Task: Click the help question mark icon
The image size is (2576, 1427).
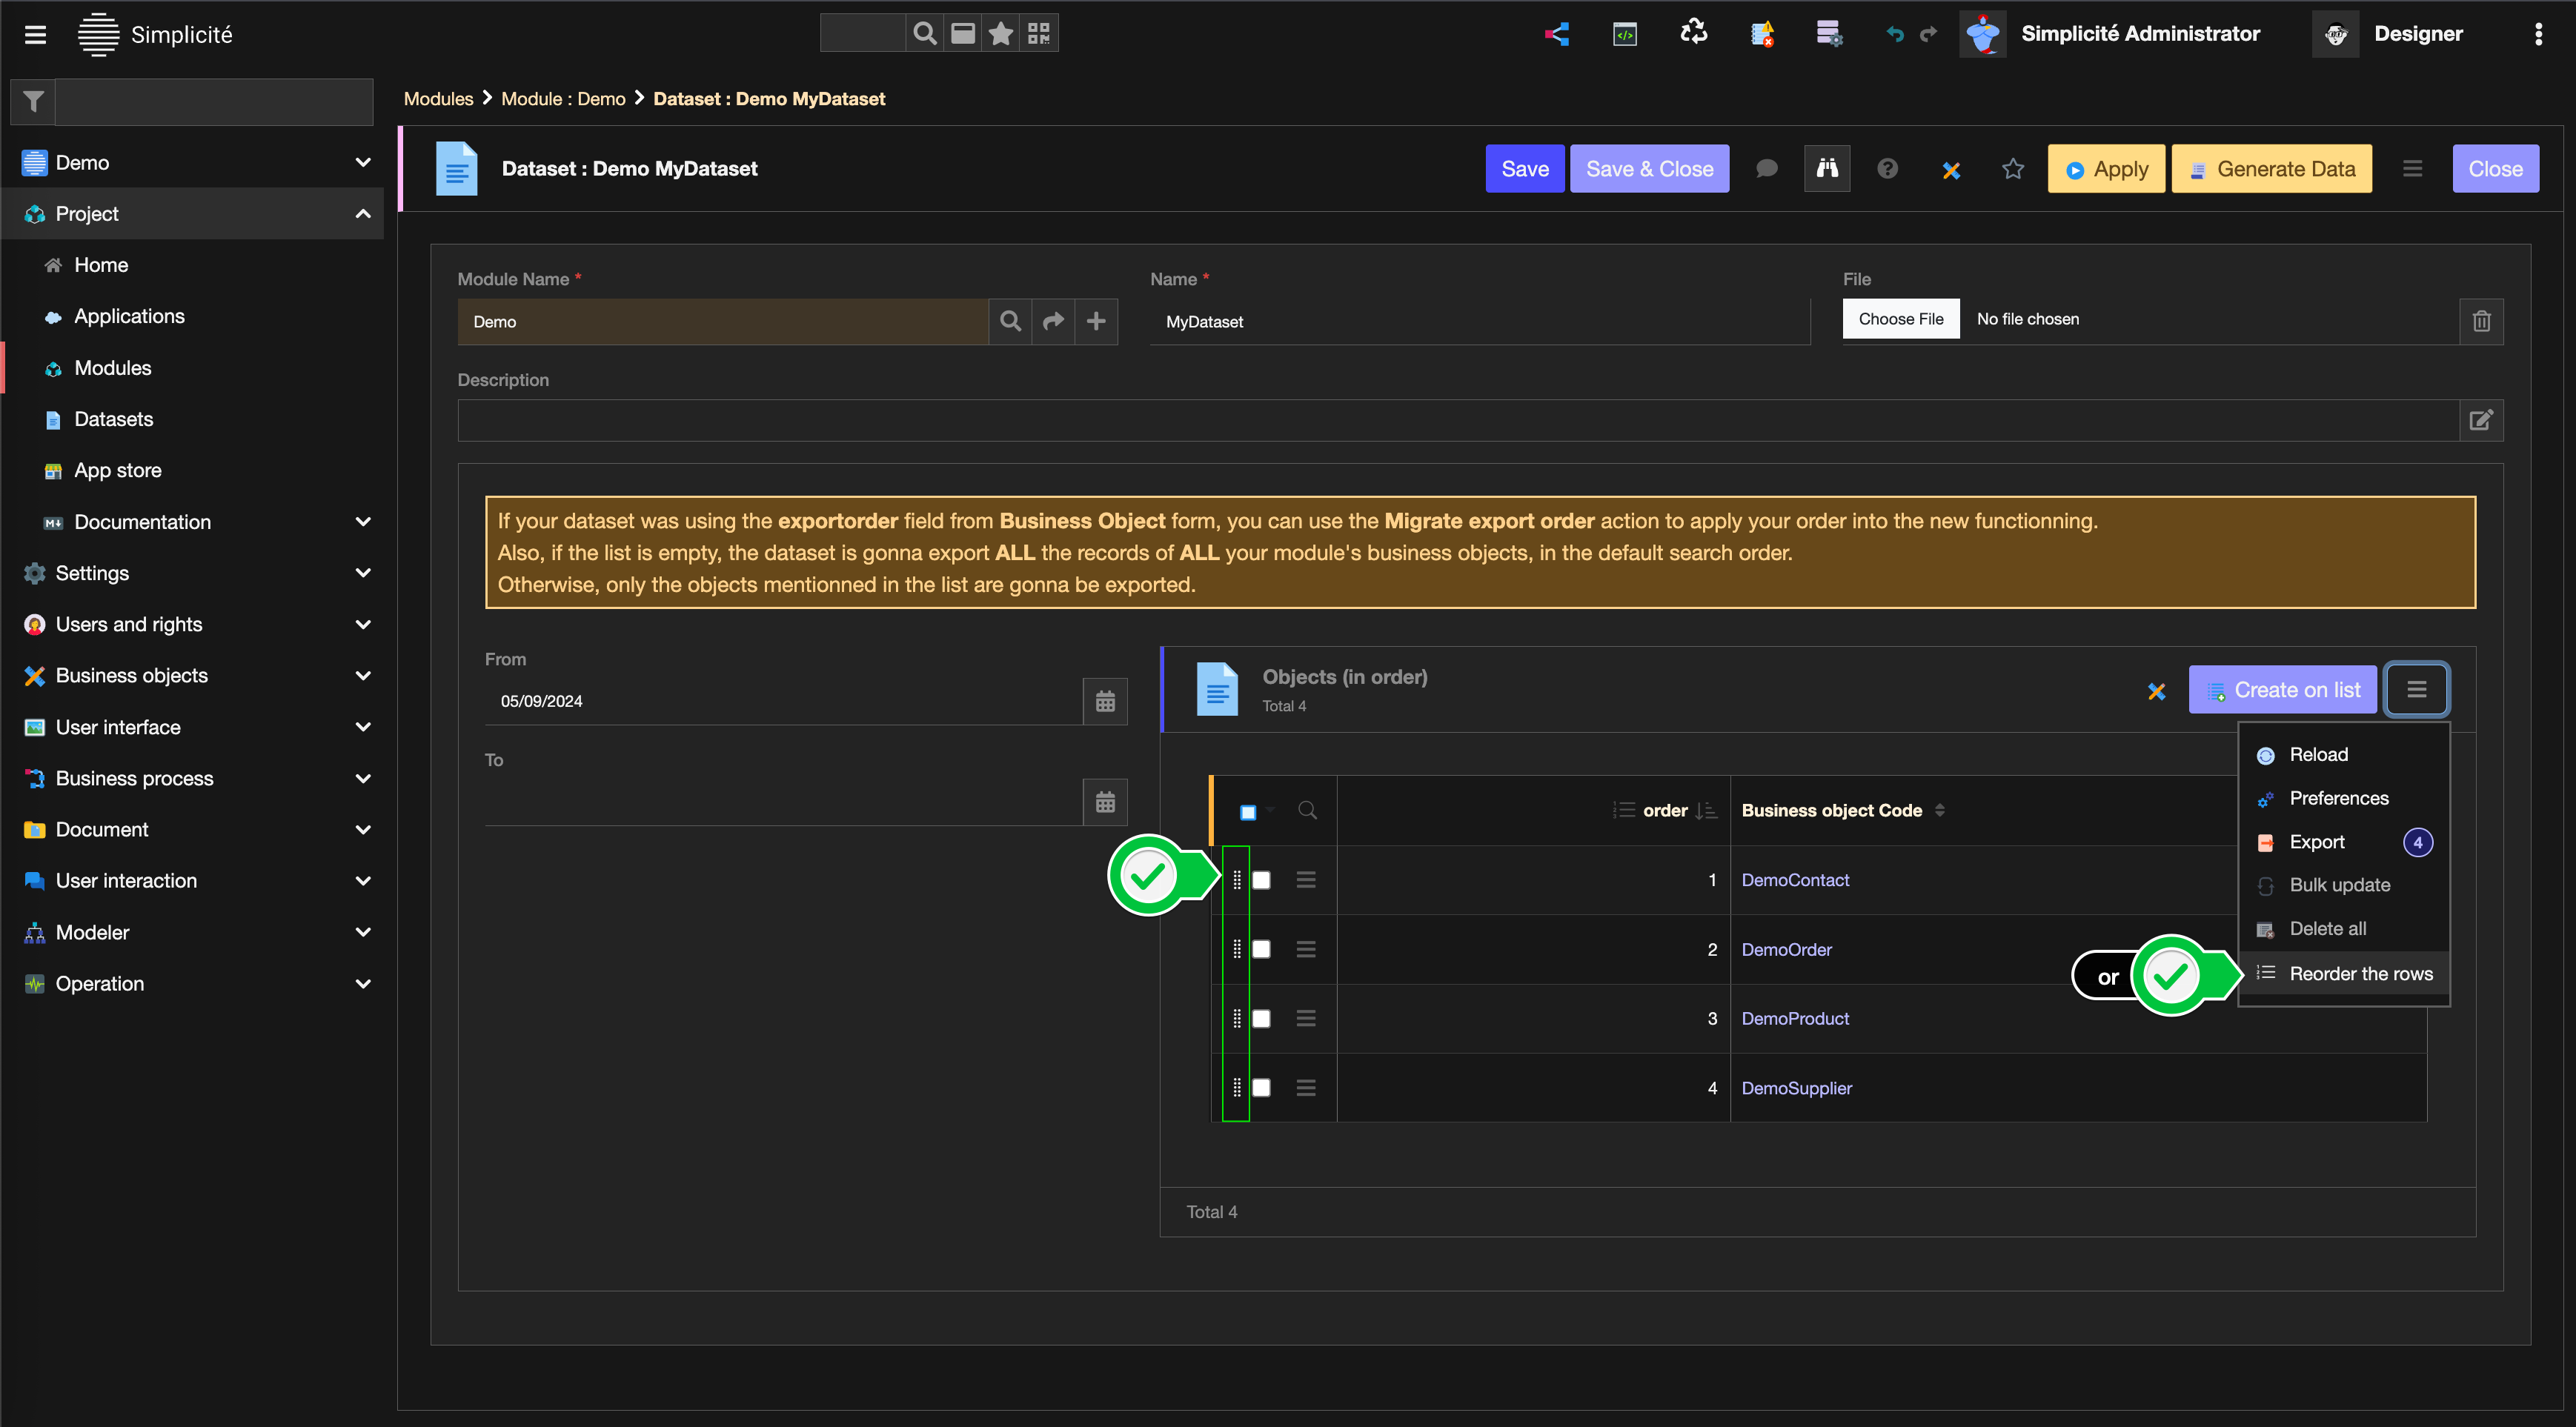Action: tap(1887, 169)
